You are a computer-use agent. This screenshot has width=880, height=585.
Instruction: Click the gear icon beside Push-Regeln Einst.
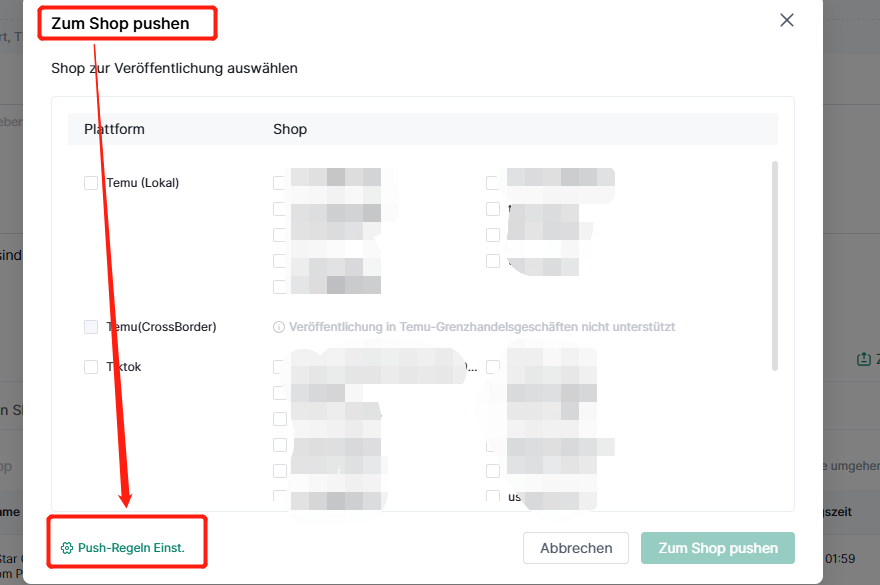(67, 548)
